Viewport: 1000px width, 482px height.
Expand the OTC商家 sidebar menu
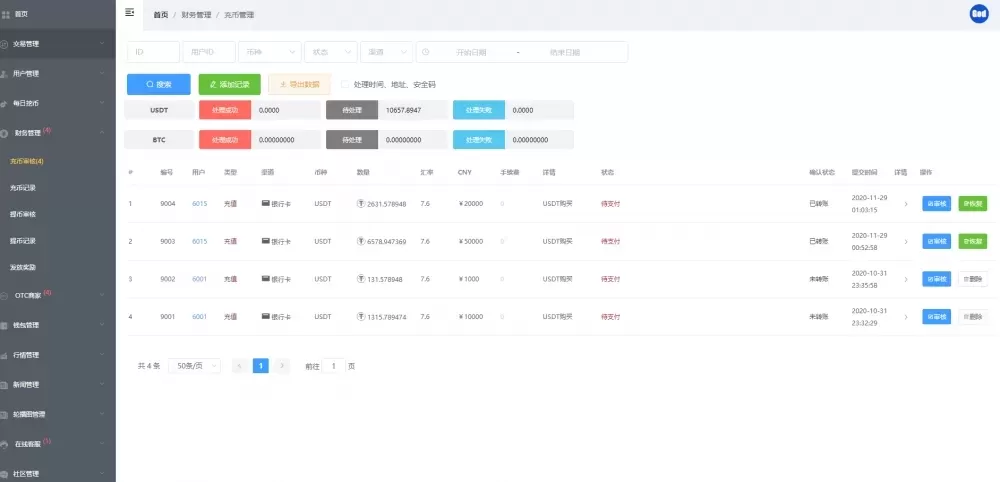[57, 295]
